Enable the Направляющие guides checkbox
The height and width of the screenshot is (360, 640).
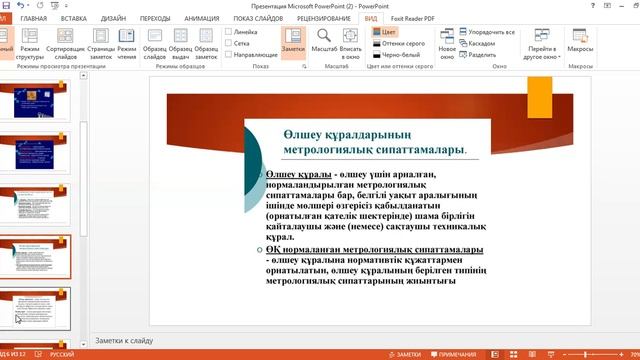[229, 54]
